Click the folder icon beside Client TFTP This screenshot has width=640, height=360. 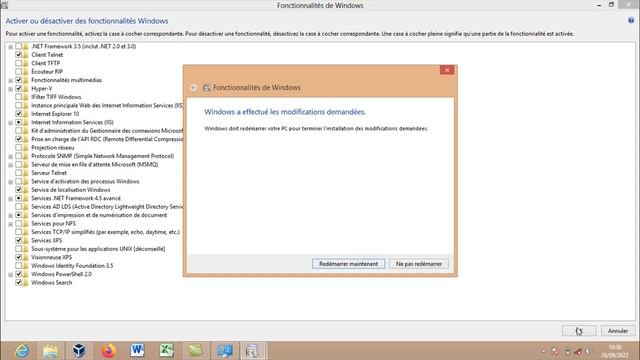pos(25,63)
